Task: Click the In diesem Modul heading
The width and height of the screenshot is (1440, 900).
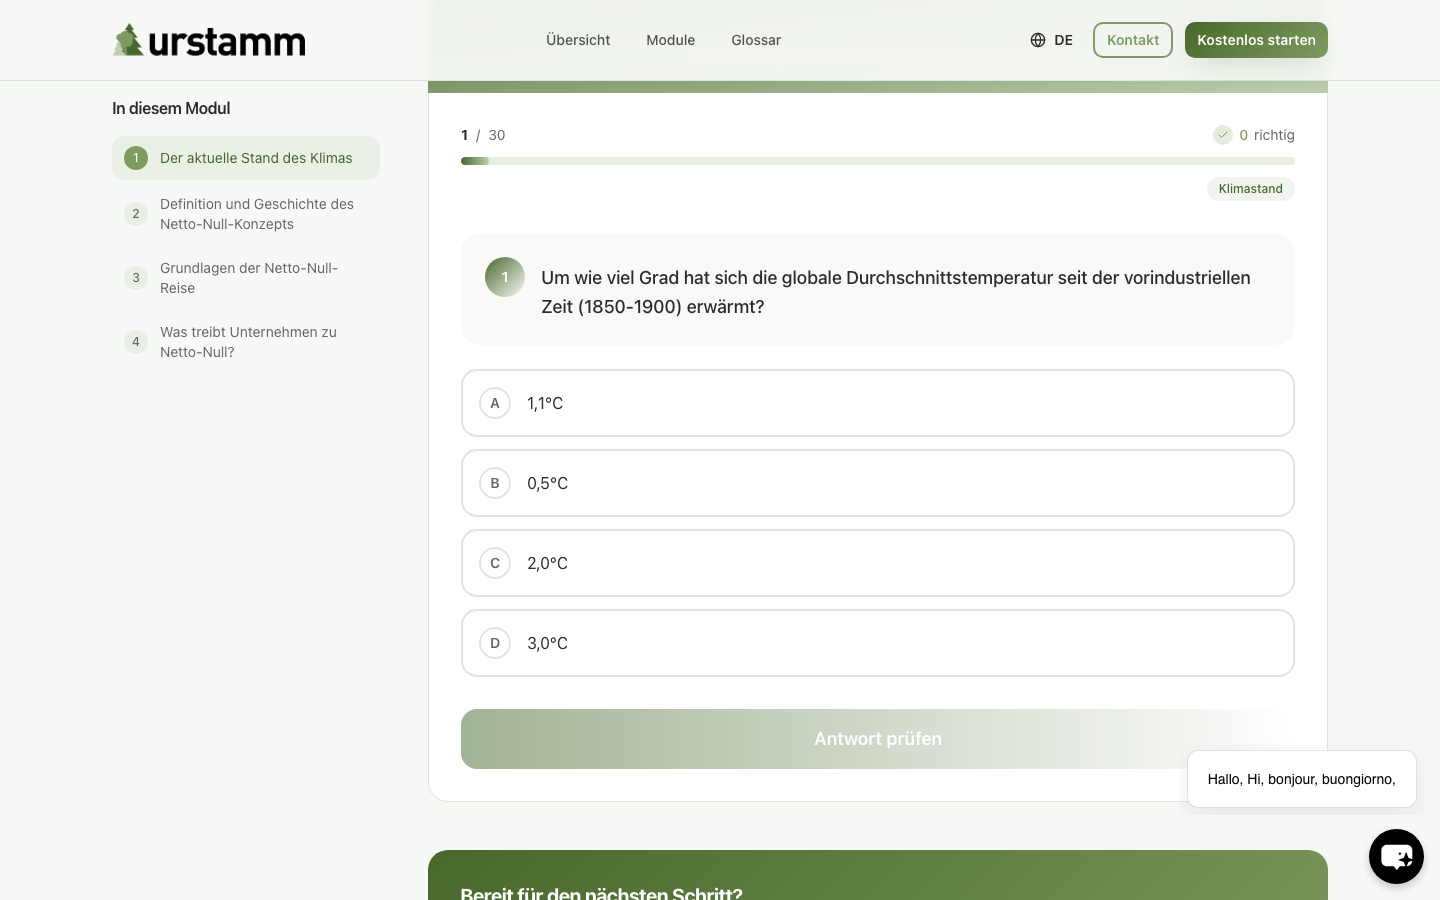Action: (x=171, y=108)
